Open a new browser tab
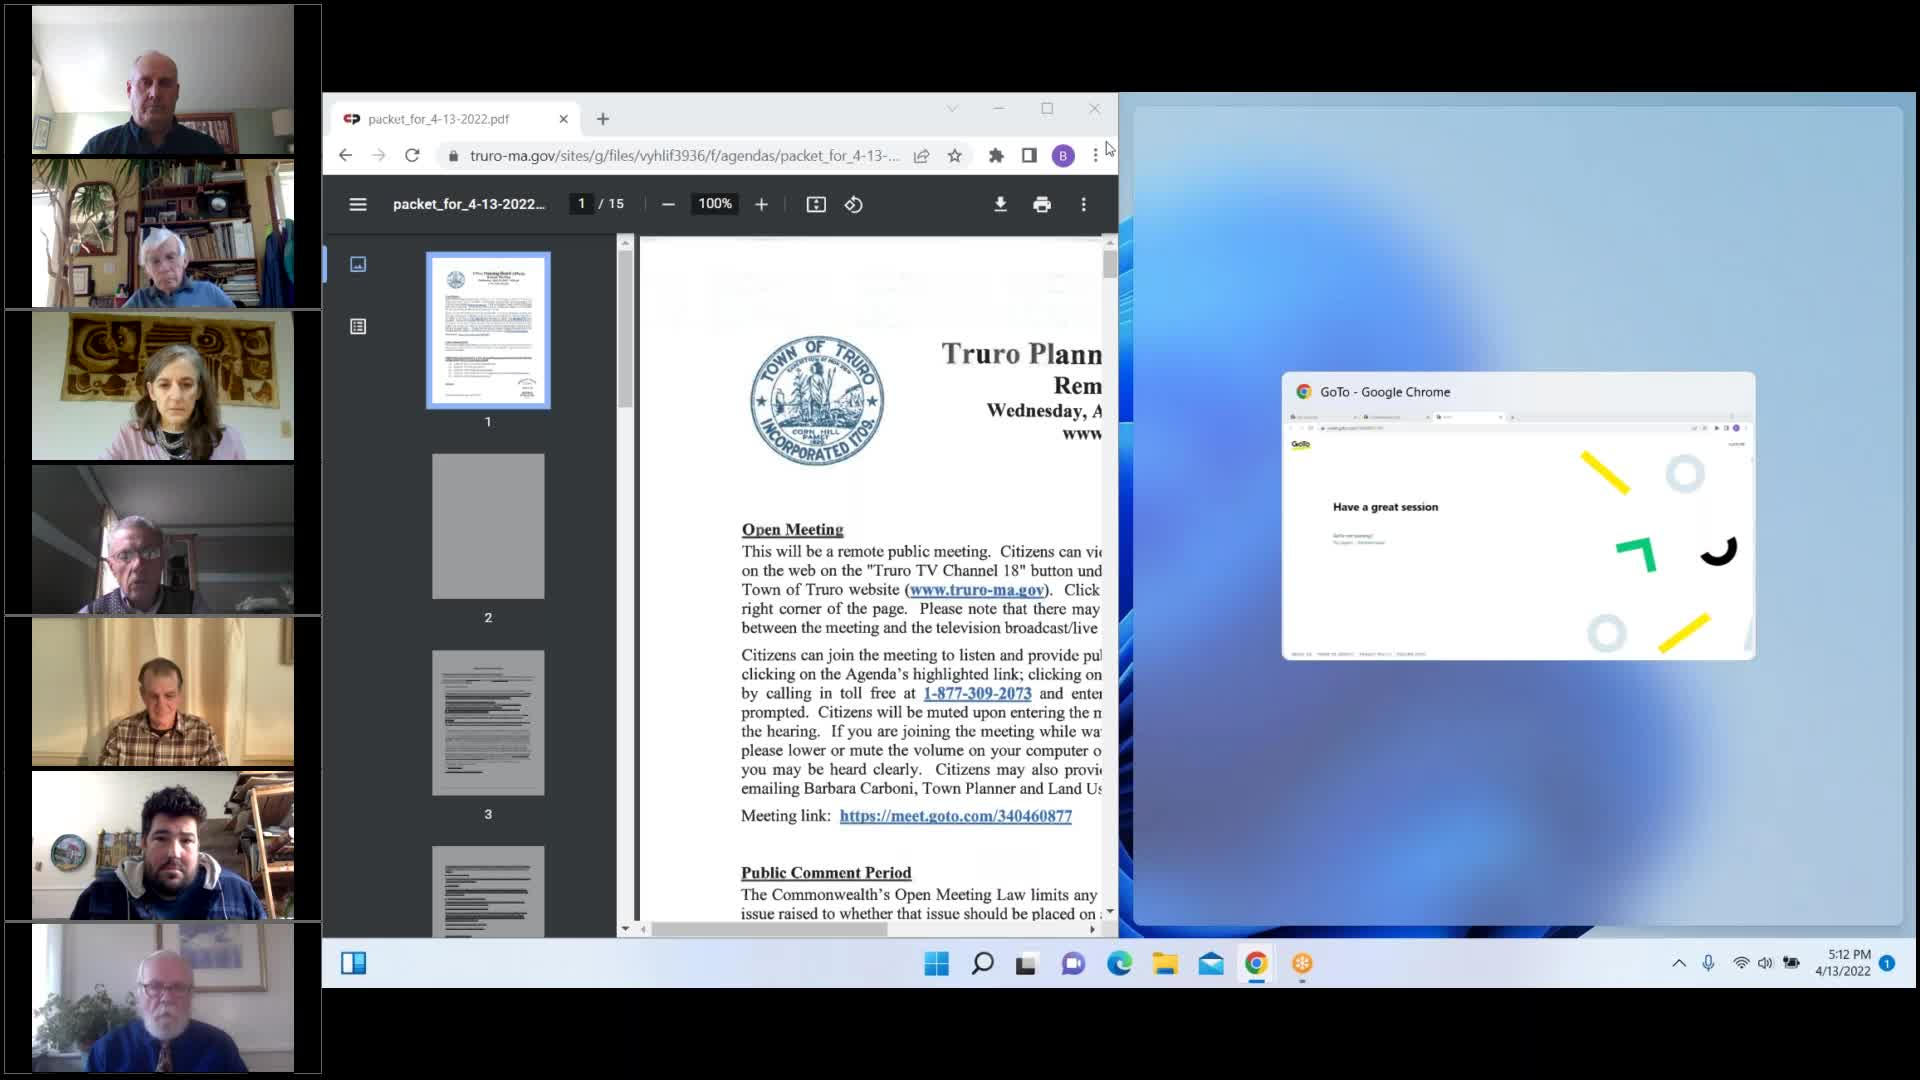The width and height of the screenshot is (1920, 1080). coord(603,119)
